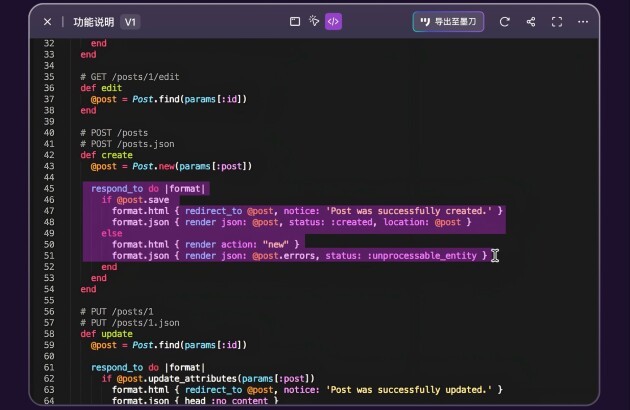Toggle the code view icon
Viewport: 630px width, 410px height.
[333, 22]
